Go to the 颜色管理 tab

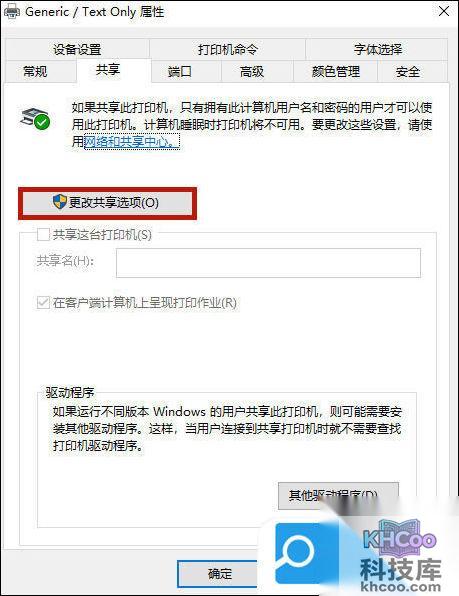[336, 71]
